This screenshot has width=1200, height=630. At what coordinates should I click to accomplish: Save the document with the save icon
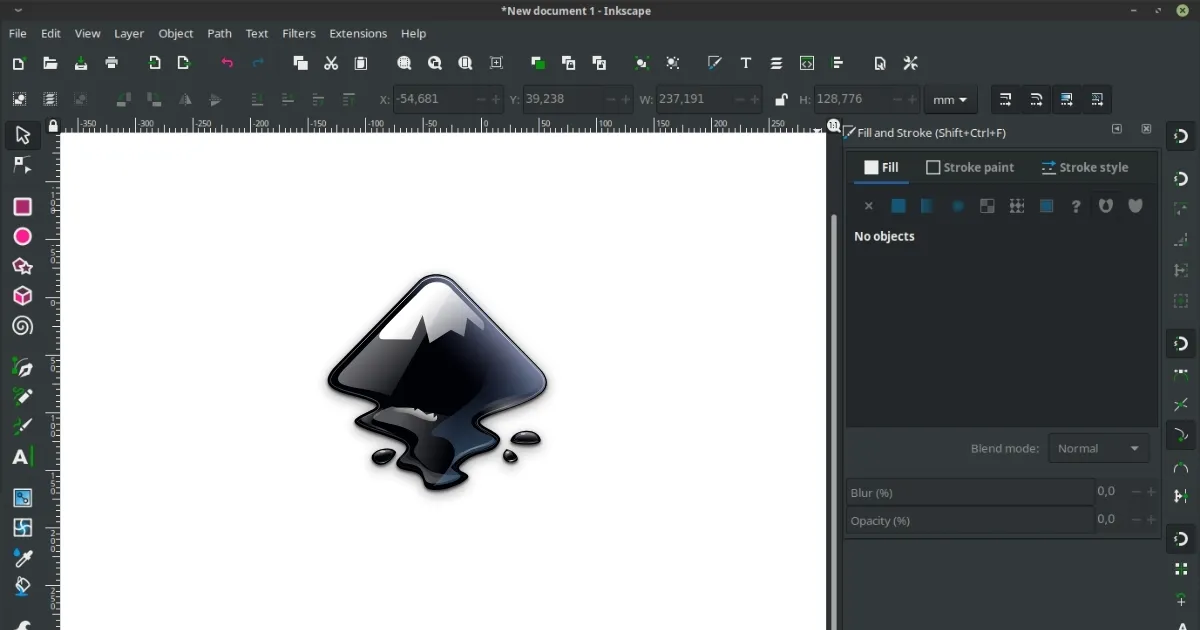click(x=81, y=63)
